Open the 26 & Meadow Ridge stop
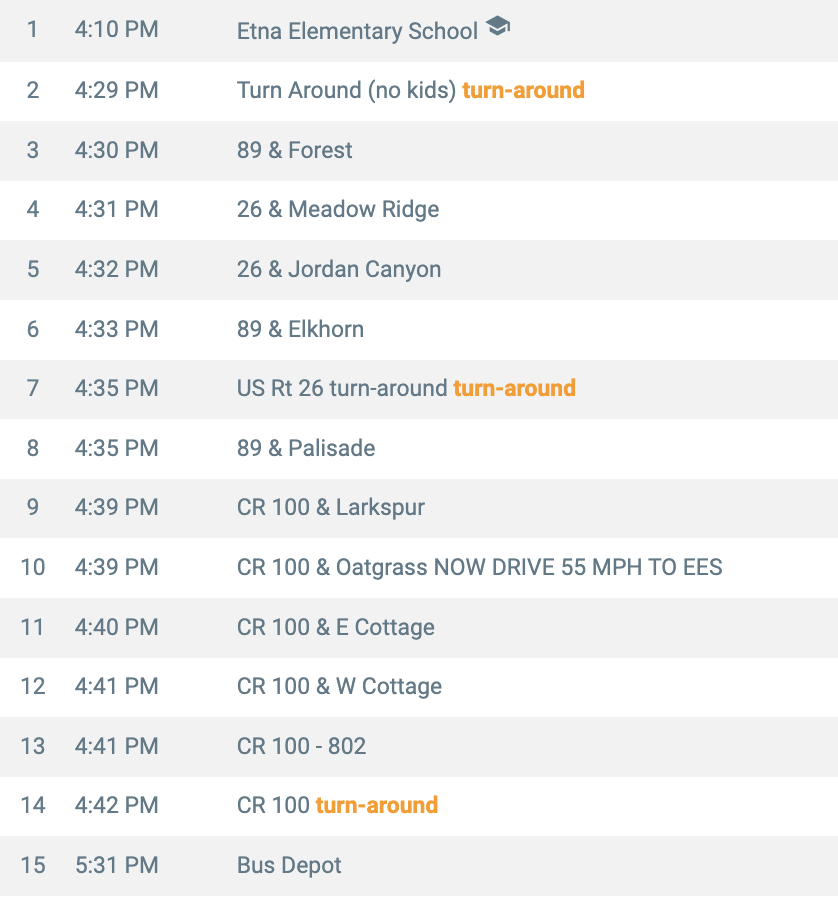This screenshot has width=838, height=904. click(338, 209)
